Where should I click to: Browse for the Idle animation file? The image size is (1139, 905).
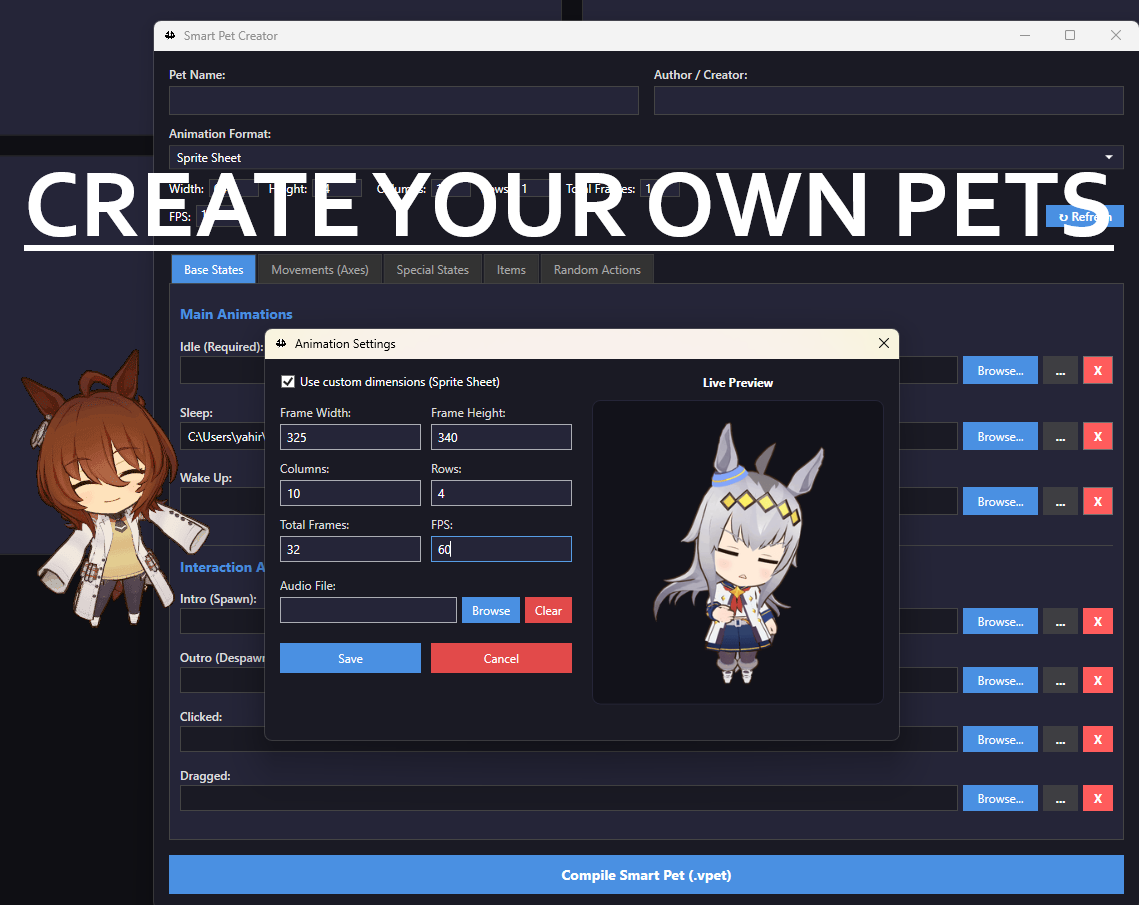pos(1000,370)
